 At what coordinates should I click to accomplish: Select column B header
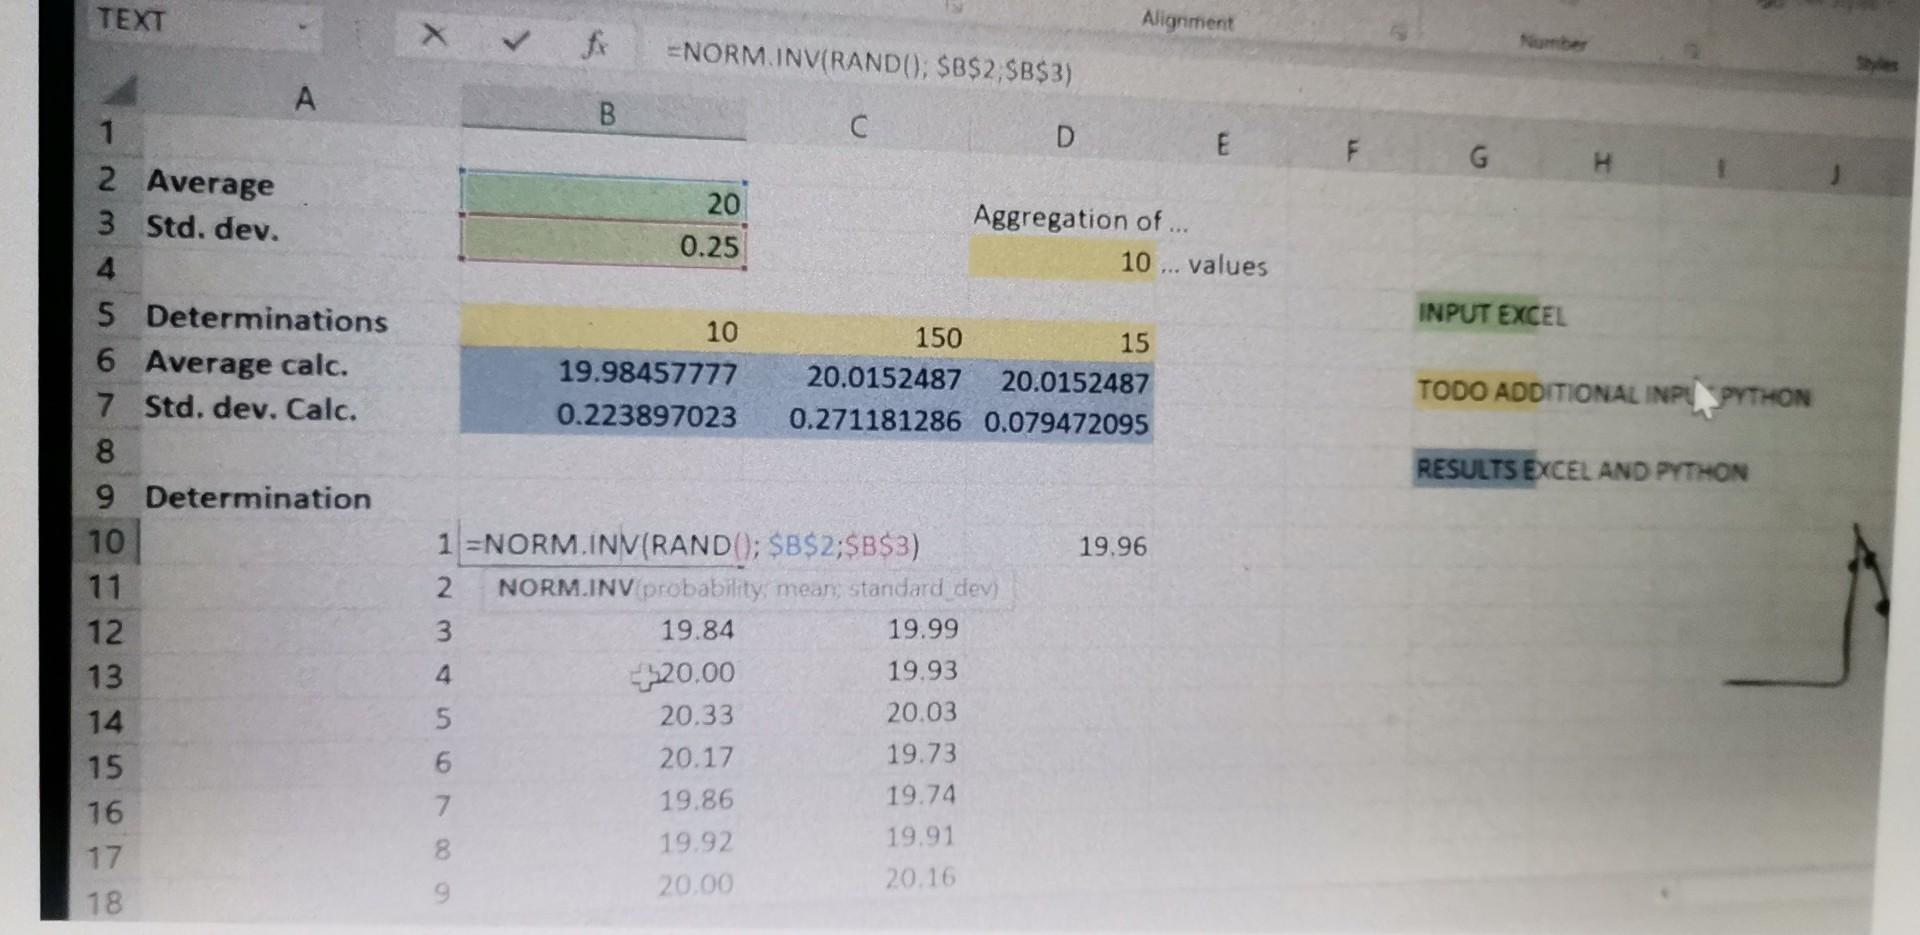(607, 115)
